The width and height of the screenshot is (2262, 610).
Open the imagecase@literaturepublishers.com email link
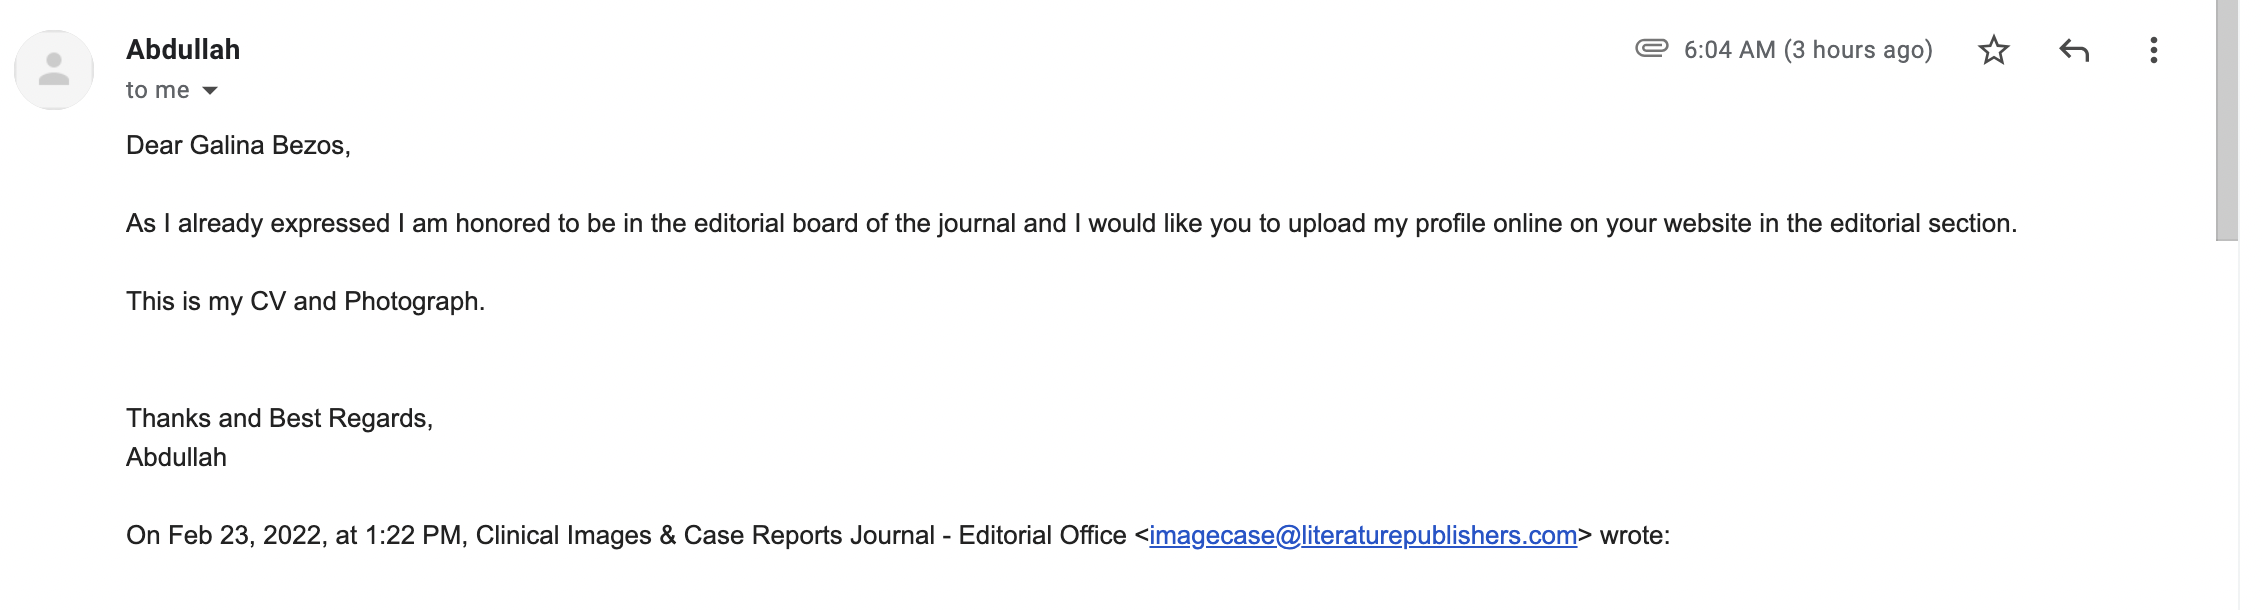tap(1362, 536)
